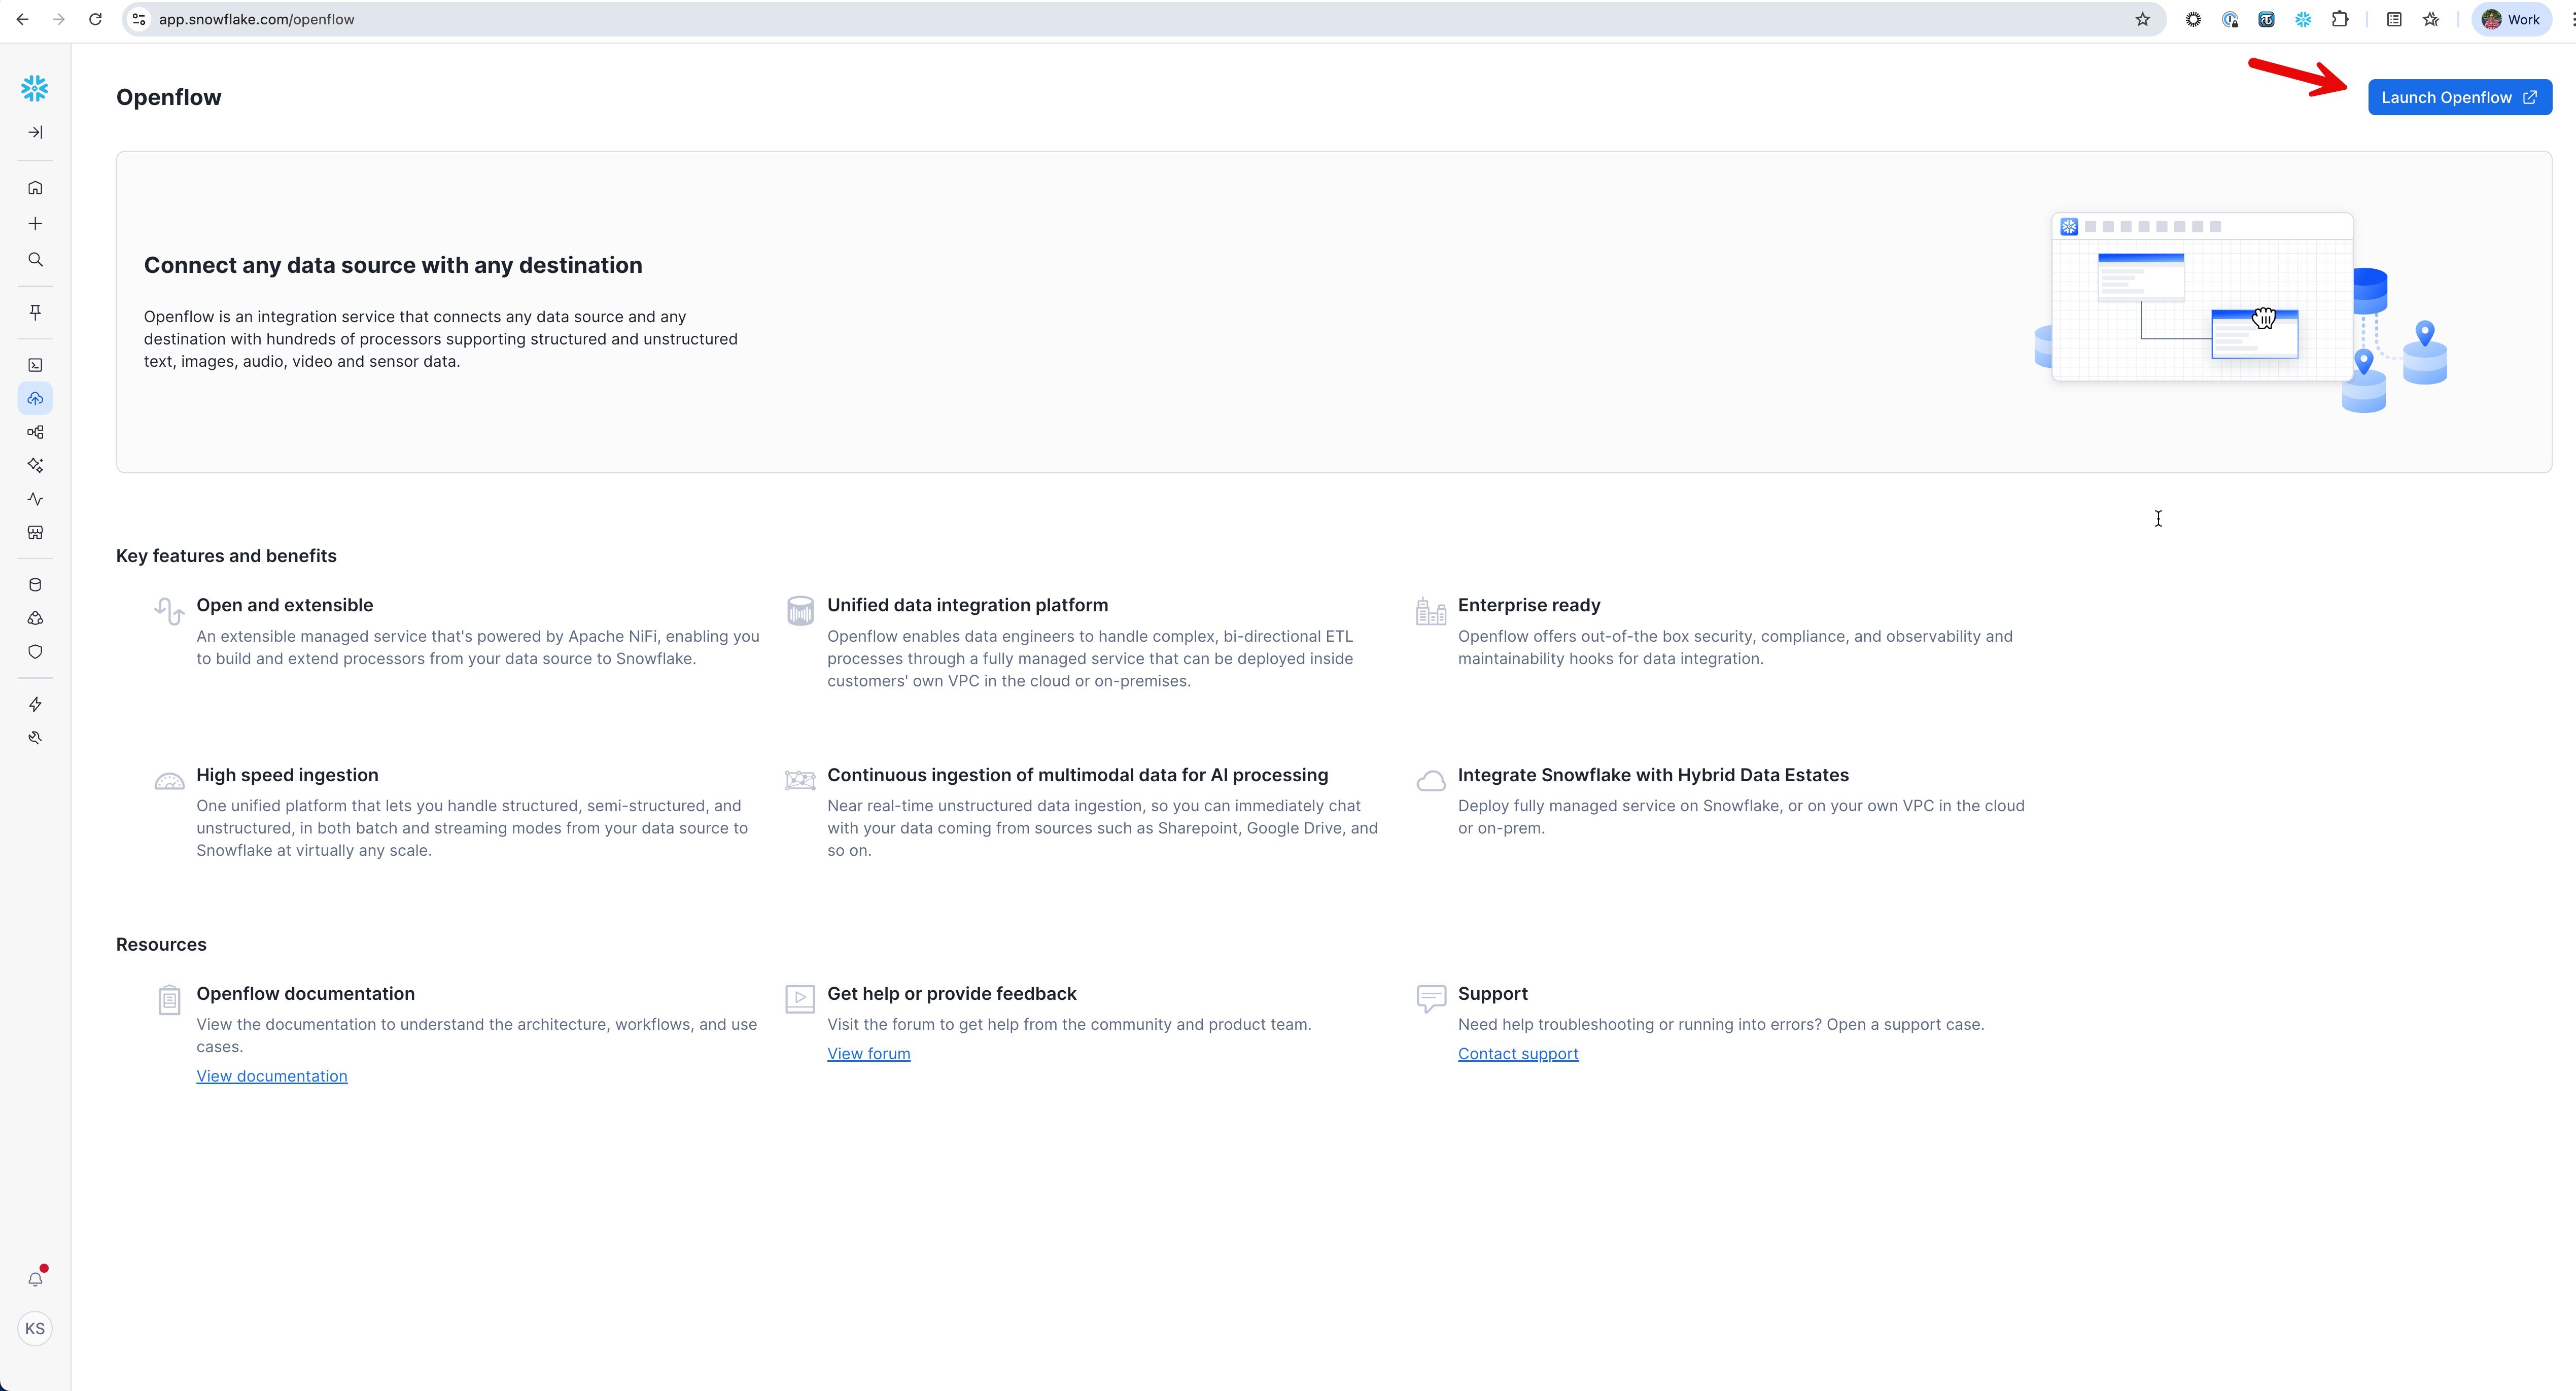
Task: Pin the page using sidebar pin icon
Action: pos(35,311)
